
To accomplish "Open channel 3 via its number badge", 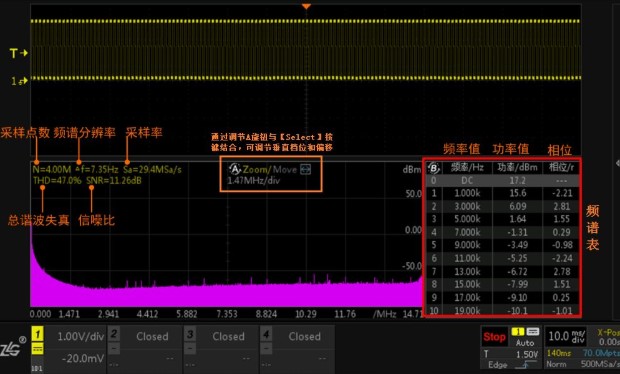I will (190, 334).
